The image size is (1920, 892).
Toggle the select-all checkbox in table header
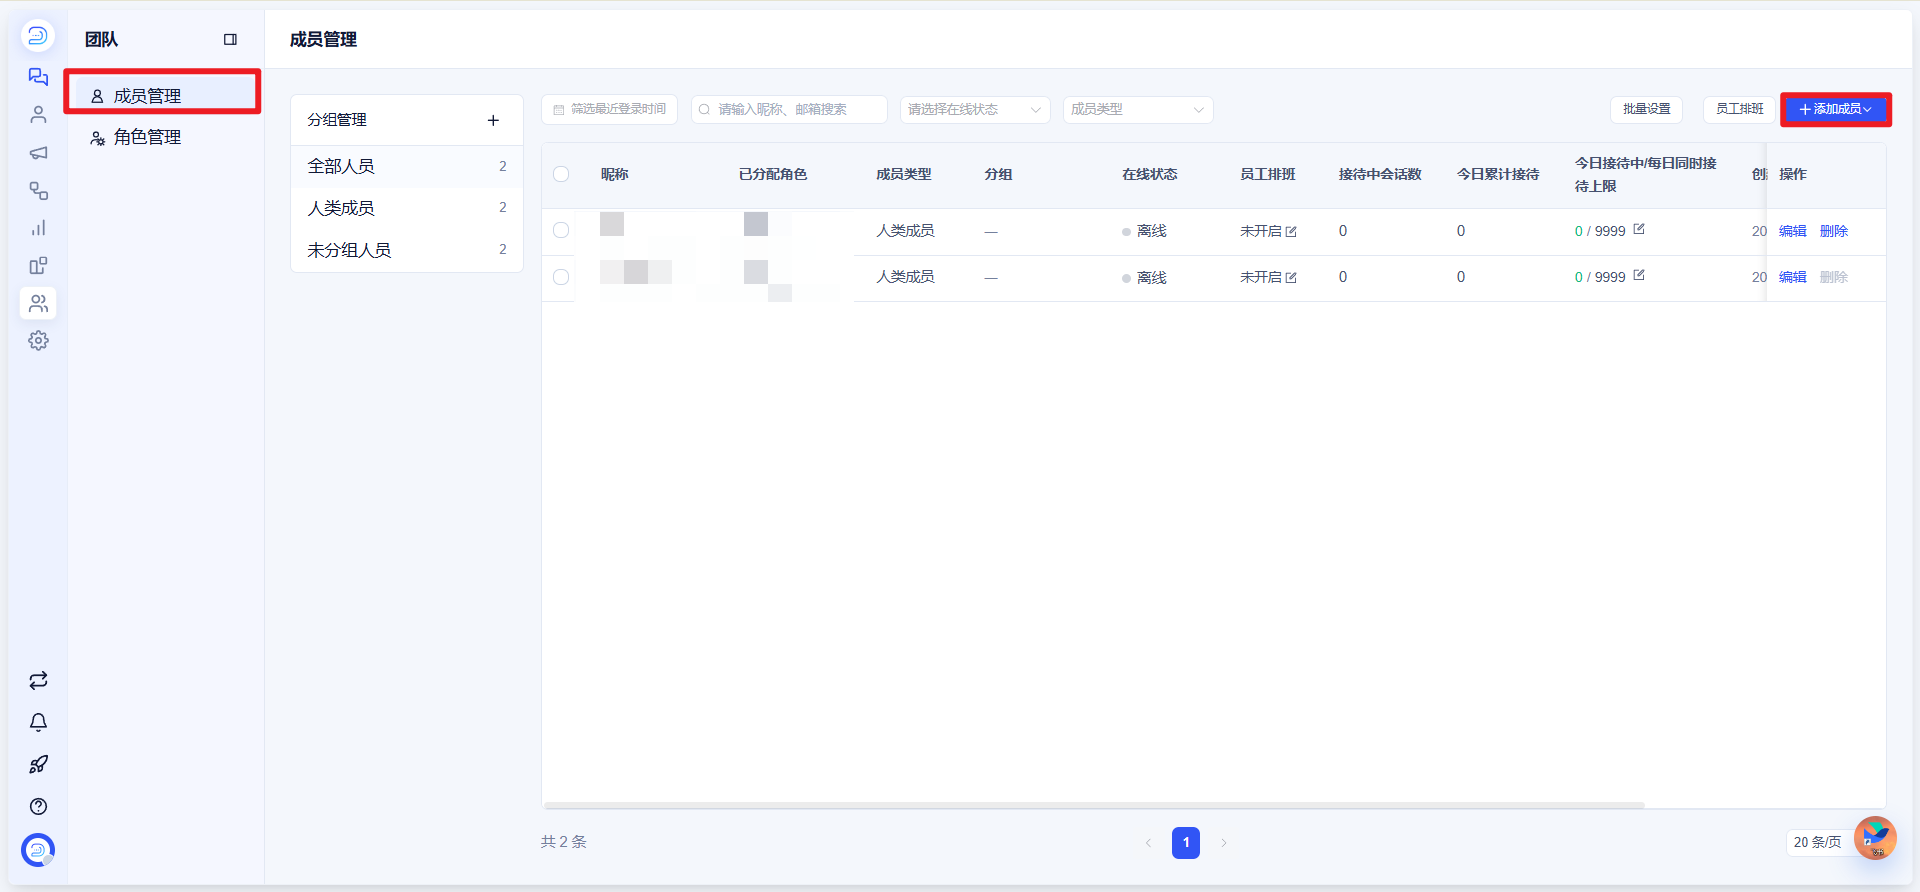[x=561, y=174]
